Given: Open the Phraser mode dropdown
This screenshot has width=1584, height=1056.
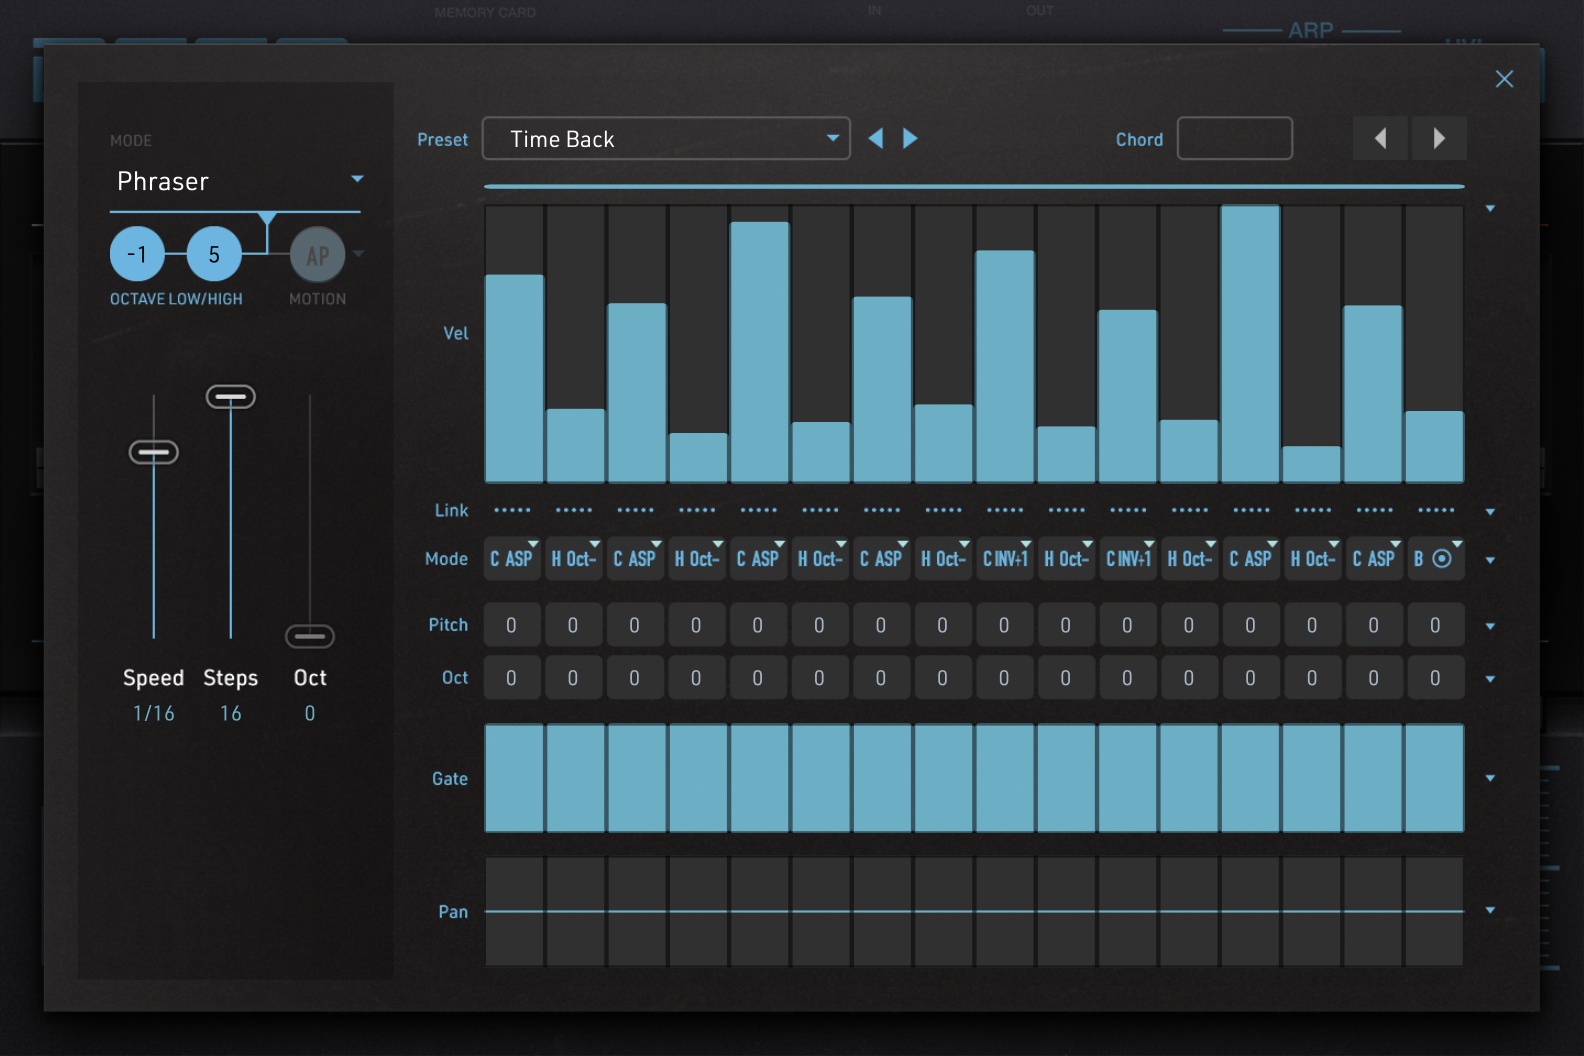Looking at the screenshot, I should 235,181.
